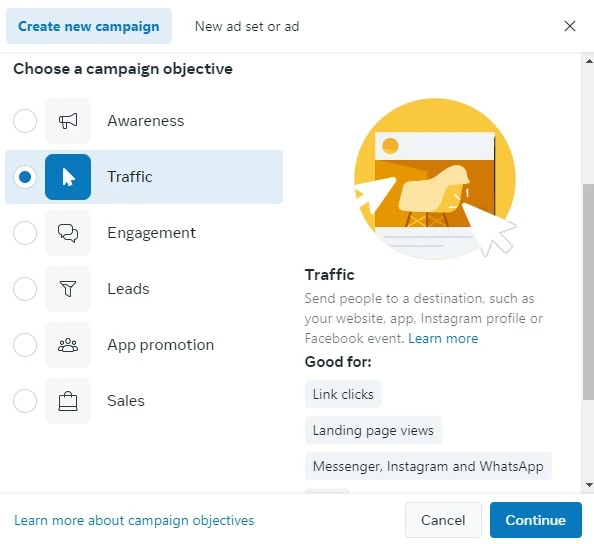Click Messenger, Instagram and WhatsApp tag
Viewport: 594px width, 544px height.
tap(428, 466)
